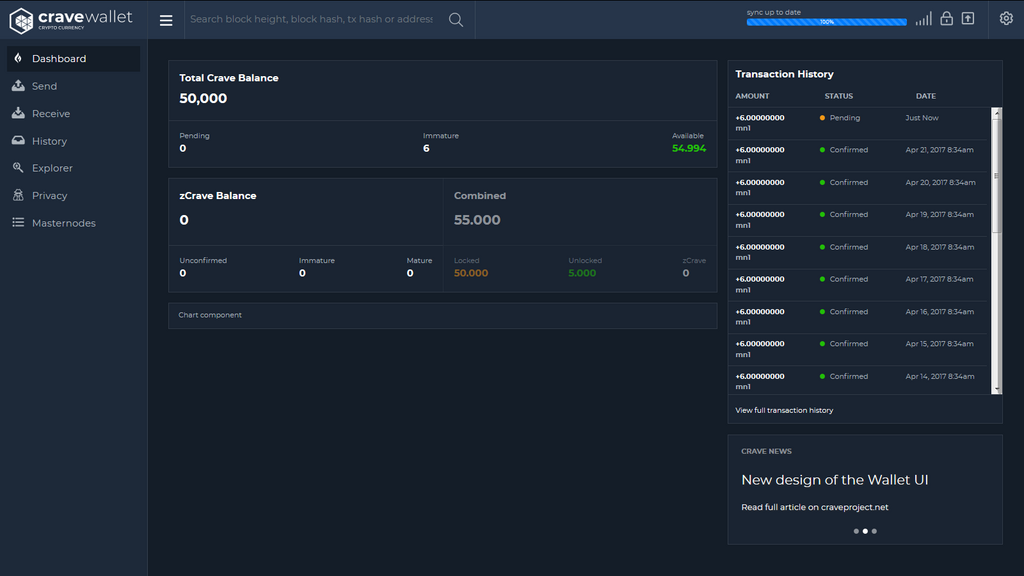
Task: Click the Available 54.994 value
Action: tap(689, 148)
